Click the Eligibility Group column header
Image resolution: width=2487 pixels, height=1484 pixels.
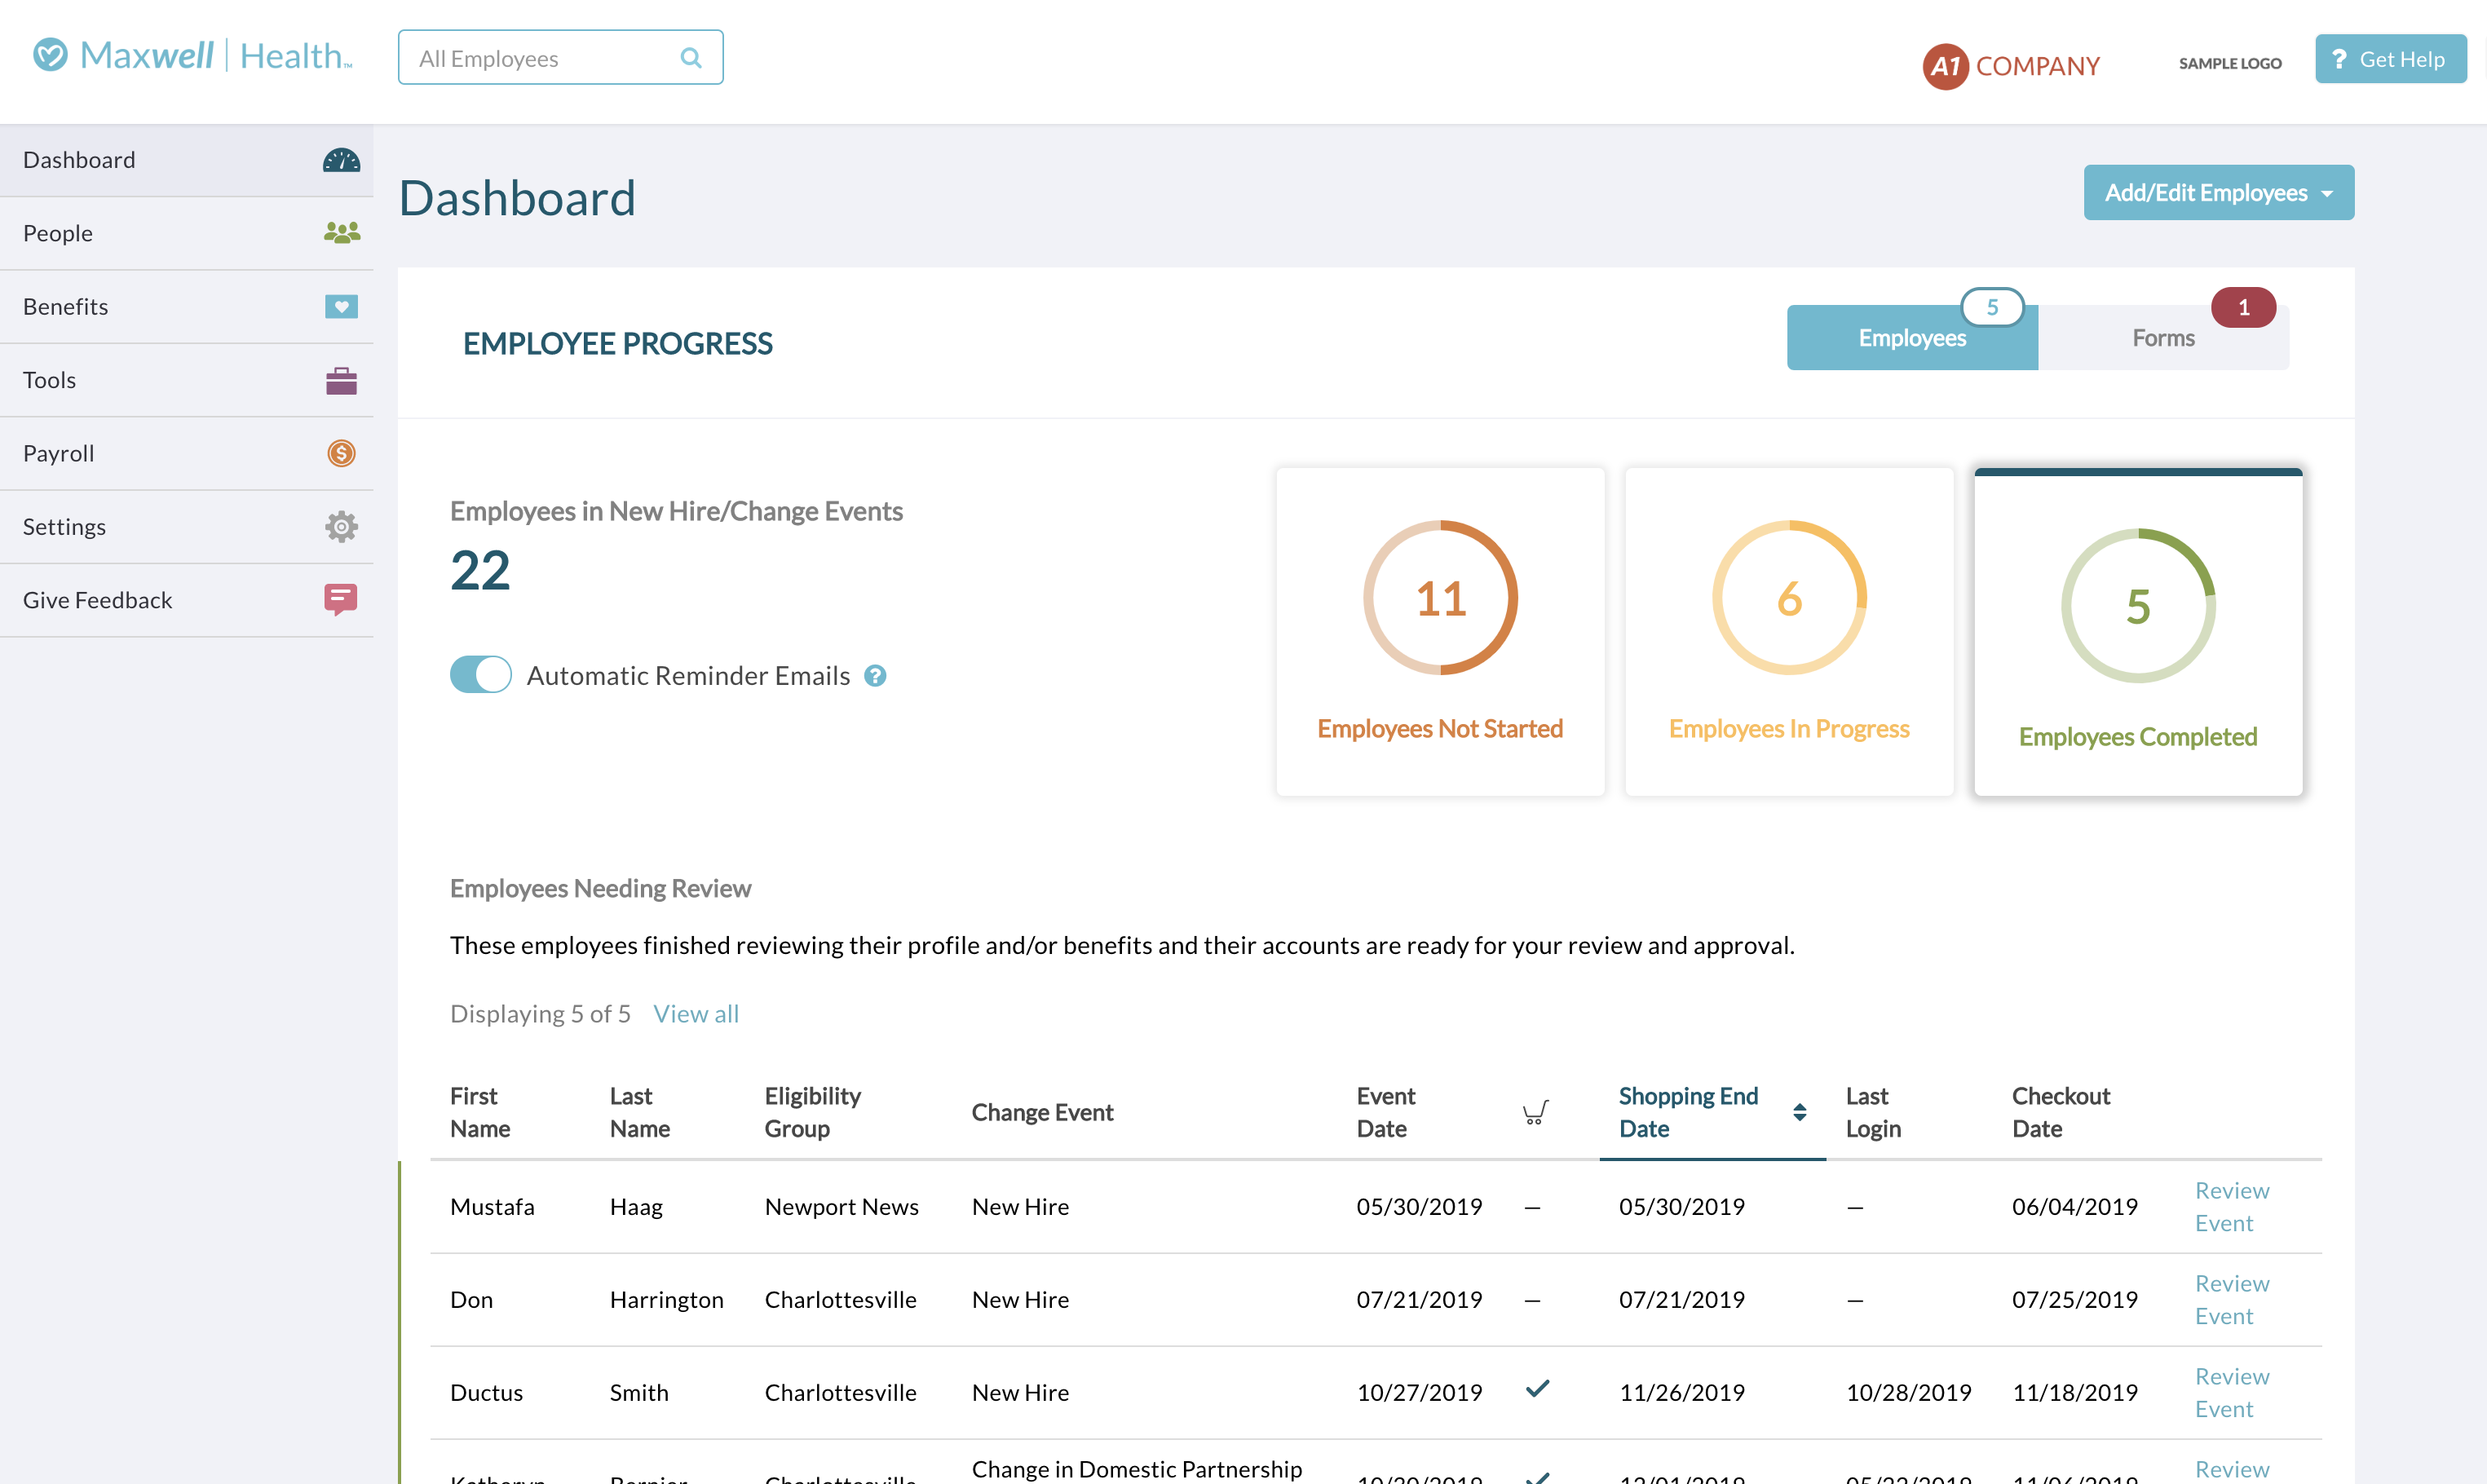(x=812, y=1112)
